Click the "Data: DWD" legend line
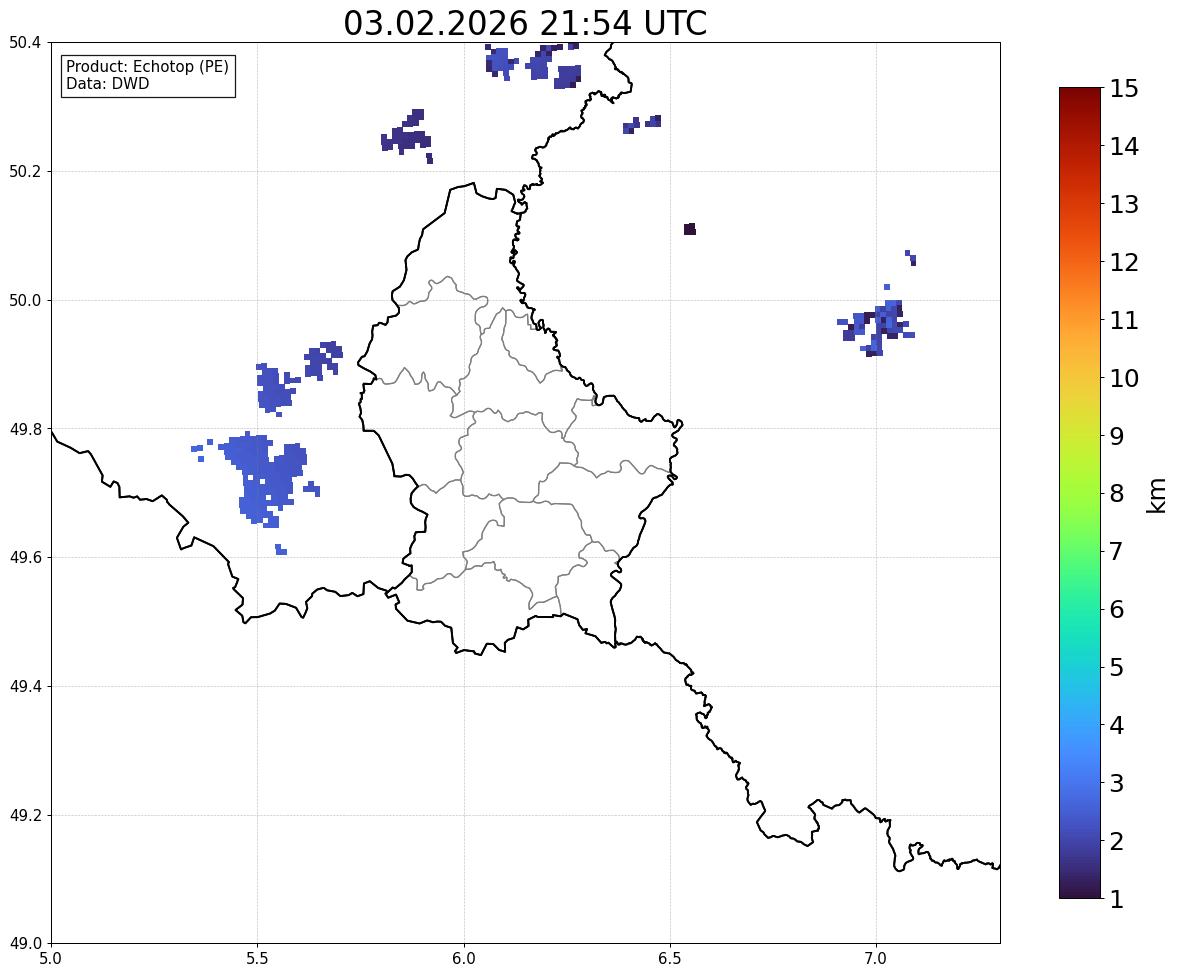This screenshot has width=1178, height=976. click(x=107, y=83)
